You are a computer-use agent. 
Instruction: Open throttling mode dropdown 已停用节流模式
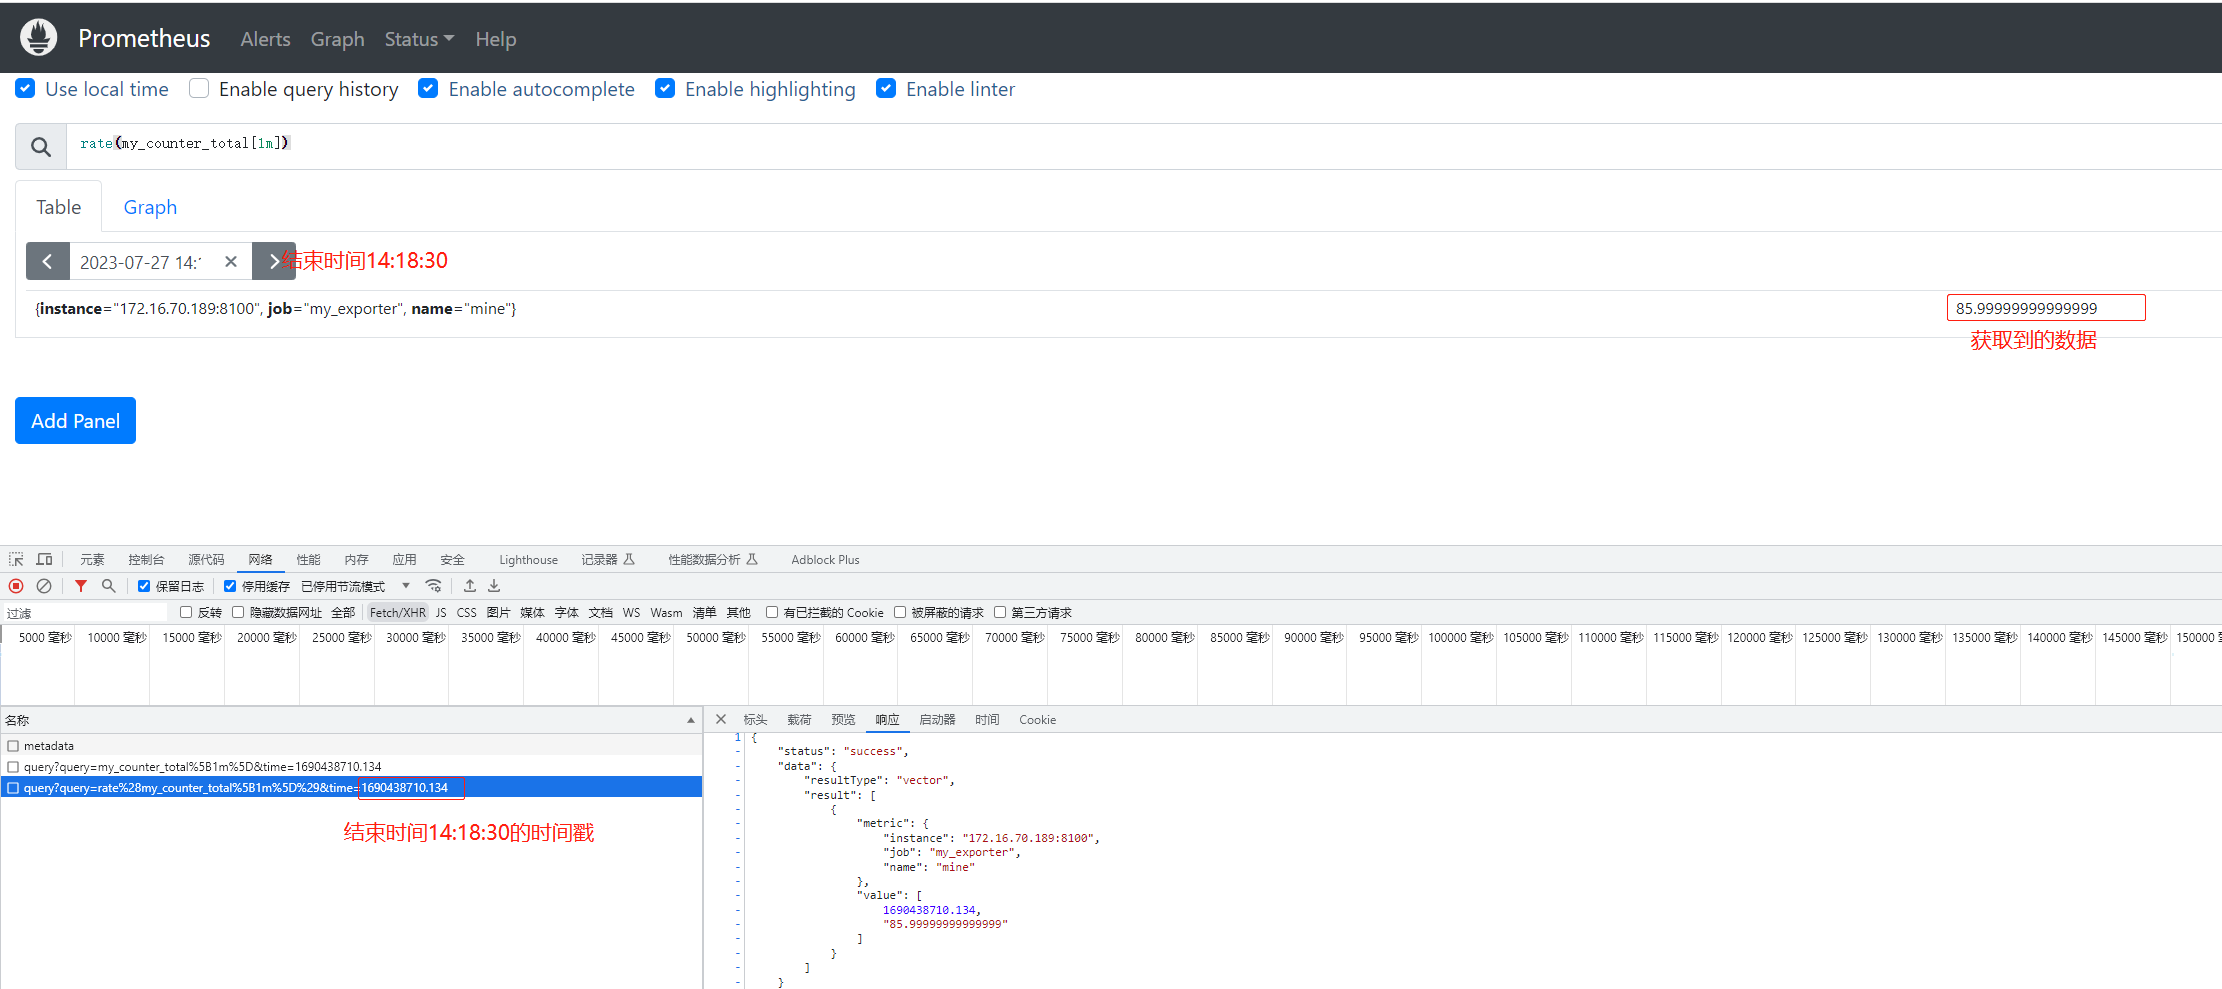356,586
